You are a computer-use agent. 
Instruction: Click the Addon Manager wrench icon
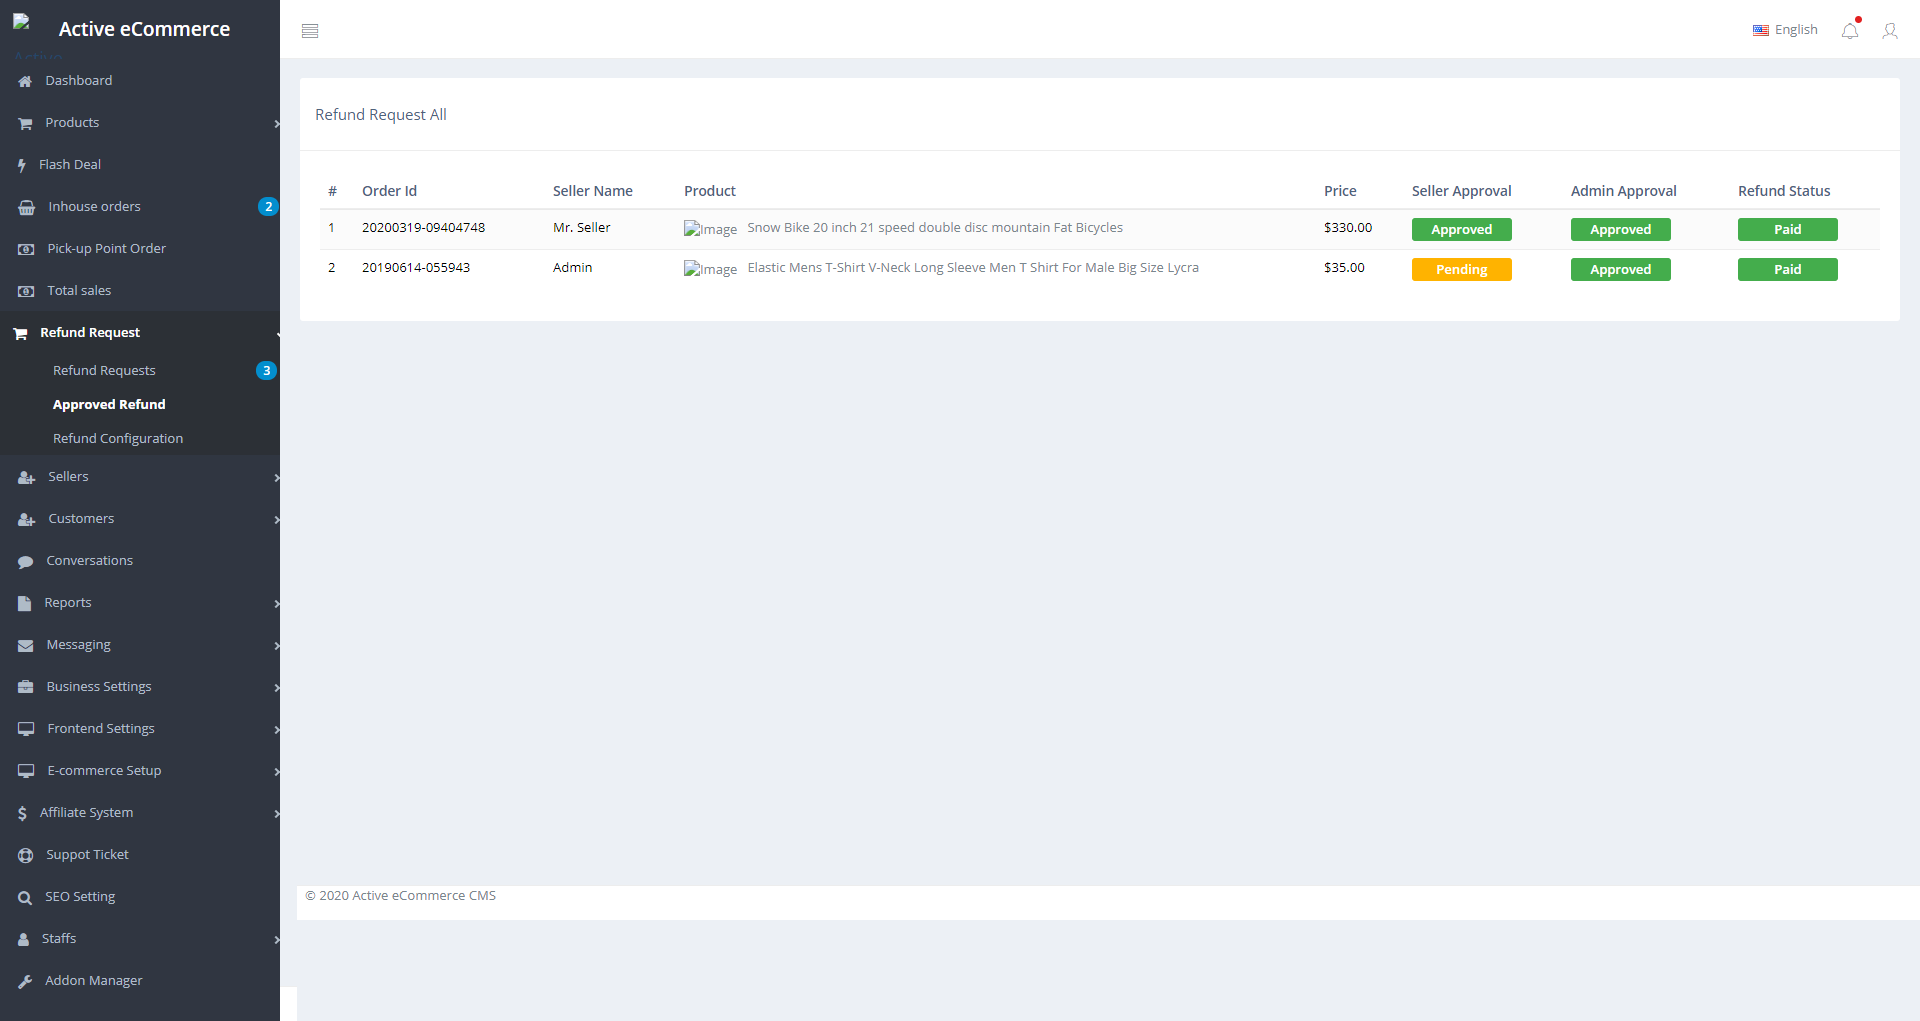coord(25,982)
